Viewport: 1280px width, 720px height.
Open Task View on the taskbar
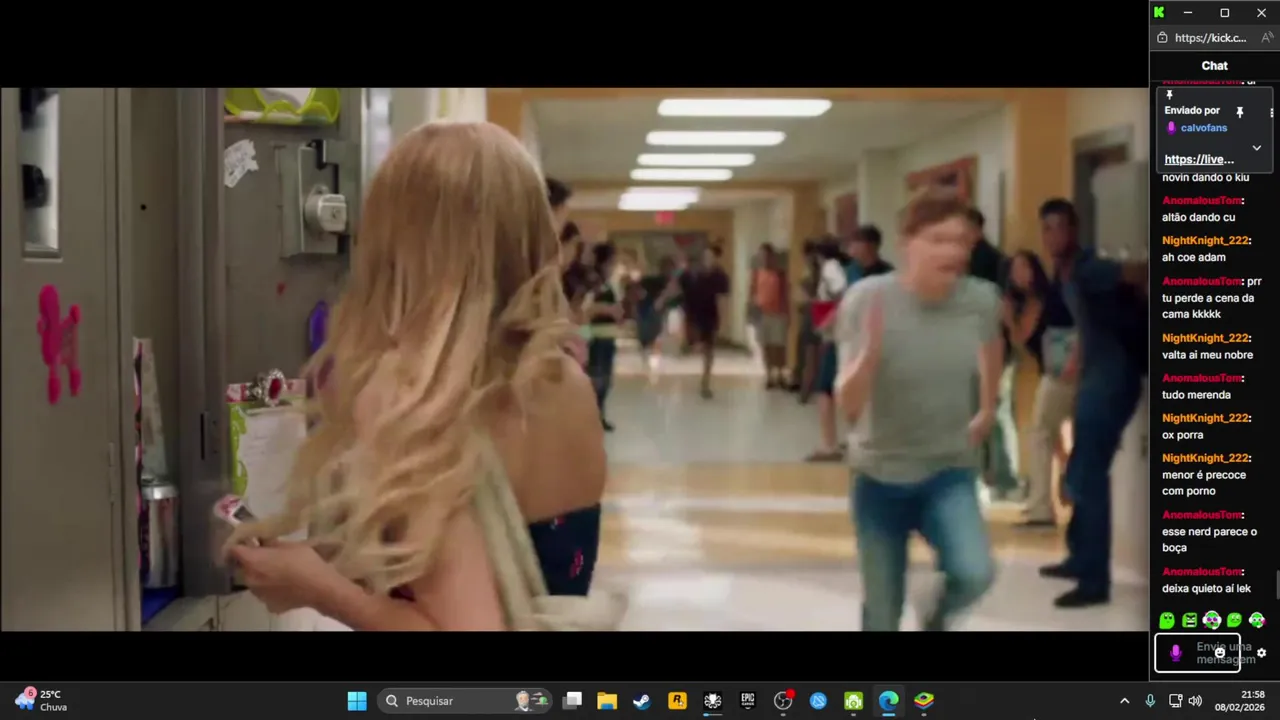tap(572, 701)
